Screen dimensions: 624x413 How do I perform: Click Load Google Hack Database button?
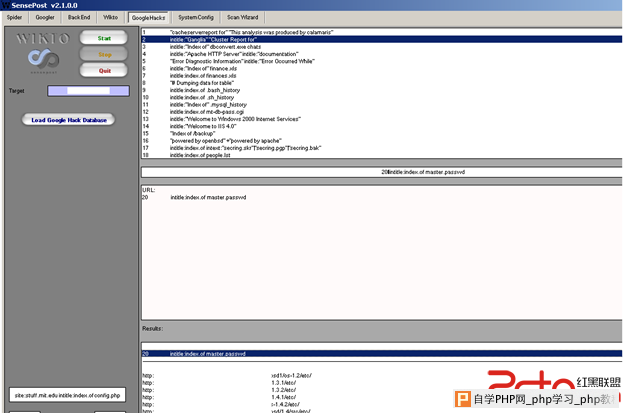[x=68, y=120]
